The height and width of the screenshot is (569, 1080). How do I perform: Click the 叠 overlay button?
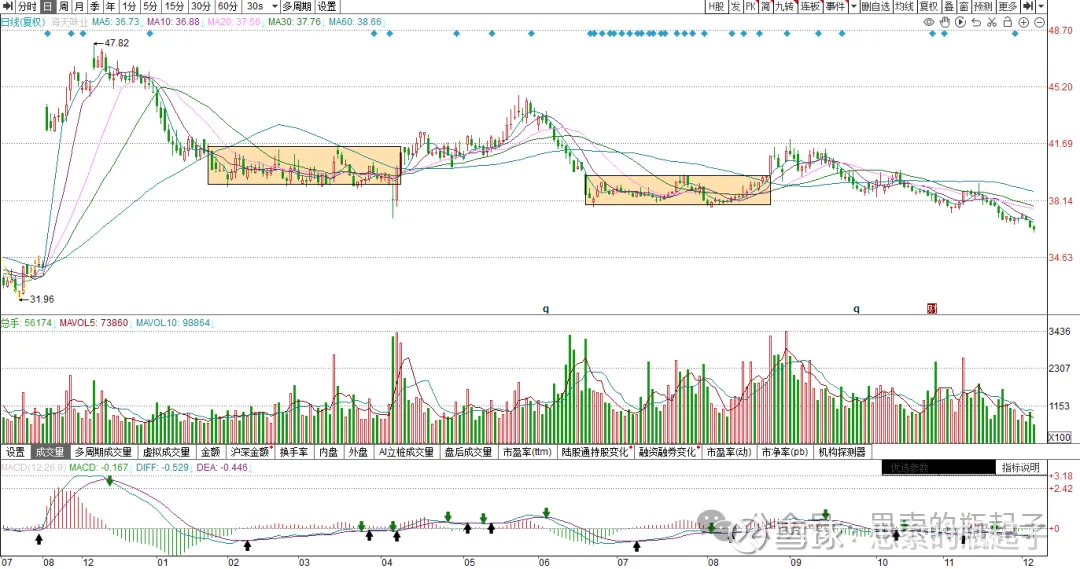point(948,6)
